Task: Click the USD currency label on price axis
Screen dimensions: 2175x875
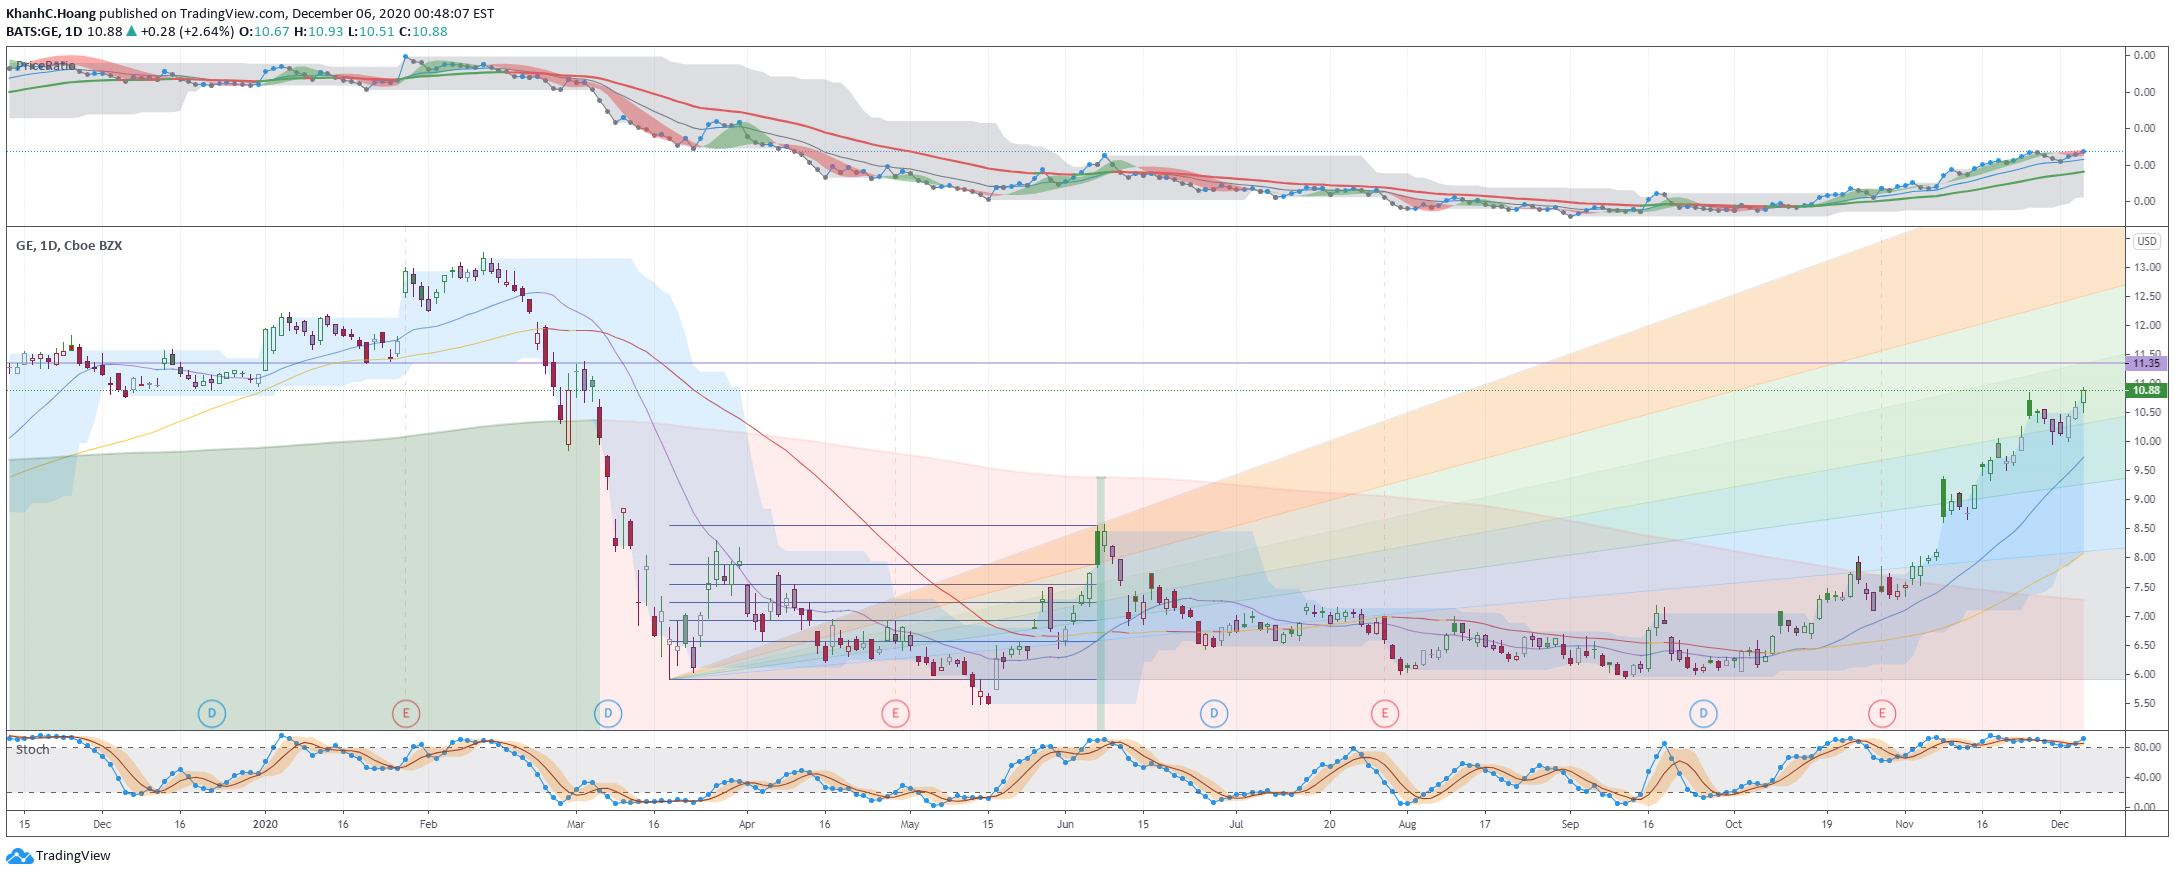Action: pyautogui.click(x=2147, y=241)
